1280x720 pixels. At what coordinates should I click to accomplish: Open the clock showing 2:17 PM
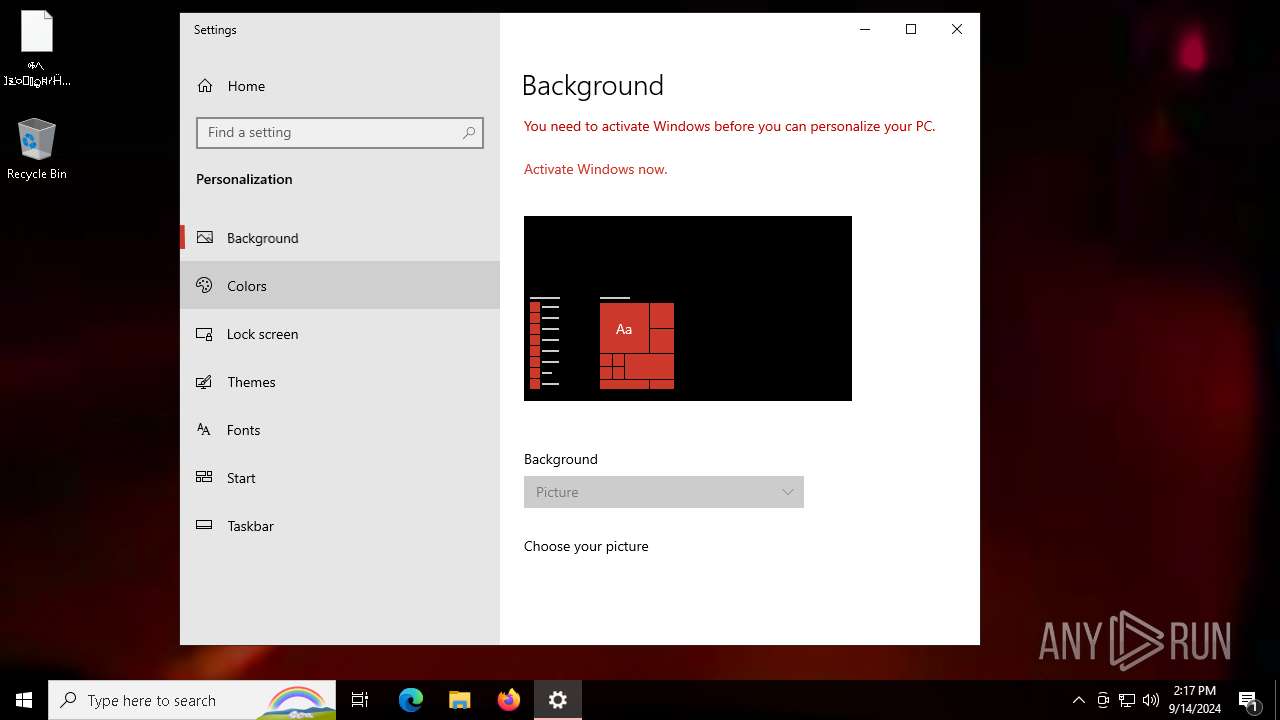pyautogui.click(x=1195, y=700)
